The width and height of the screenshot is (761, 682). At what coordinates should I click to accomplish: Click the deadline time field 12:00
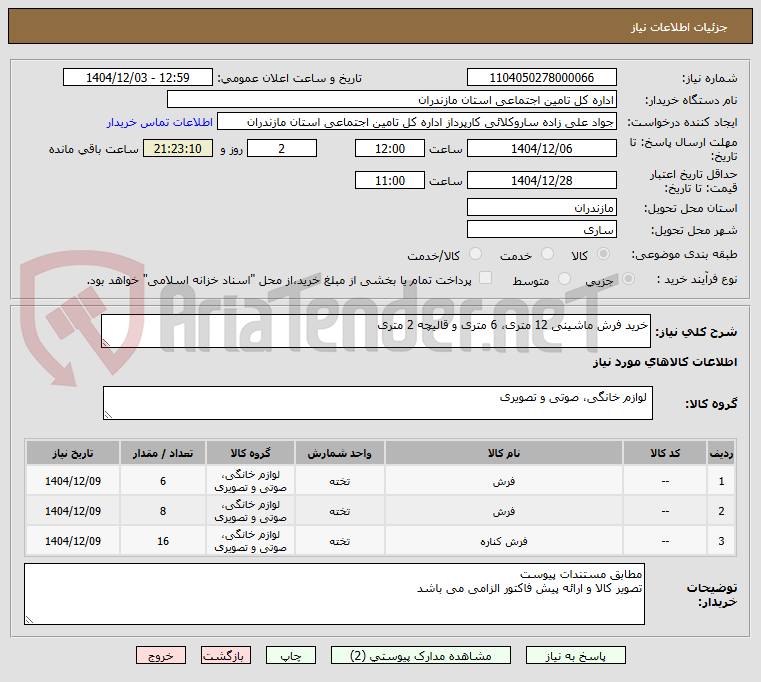pyautogui.click(x=390, y=149)
